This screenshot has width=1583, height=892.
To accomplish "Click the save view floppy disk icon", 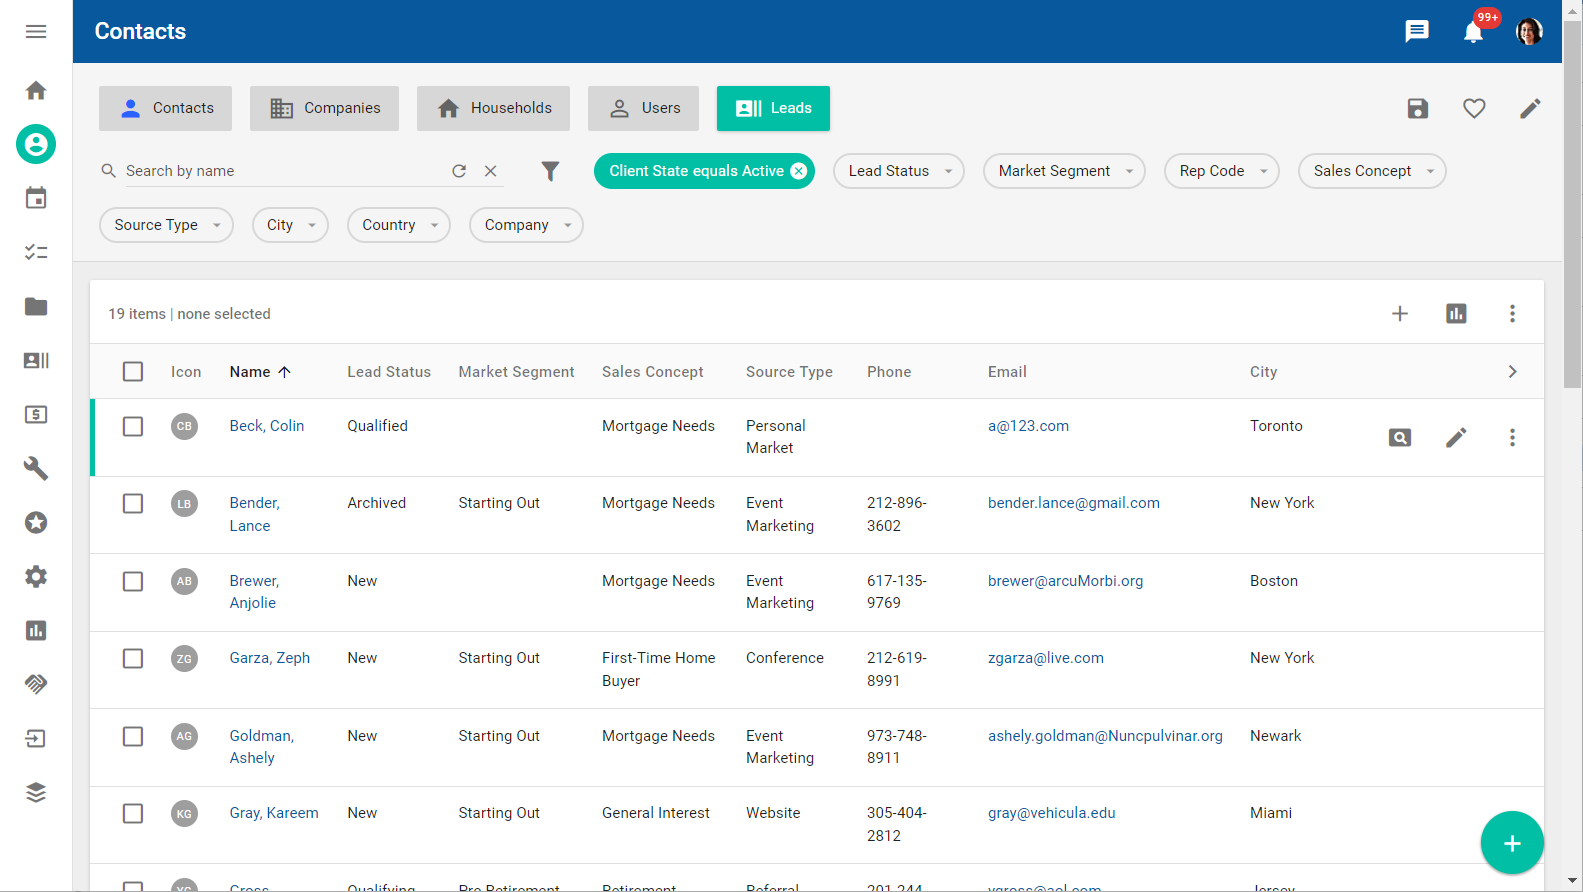I will tap(1418, 109).
